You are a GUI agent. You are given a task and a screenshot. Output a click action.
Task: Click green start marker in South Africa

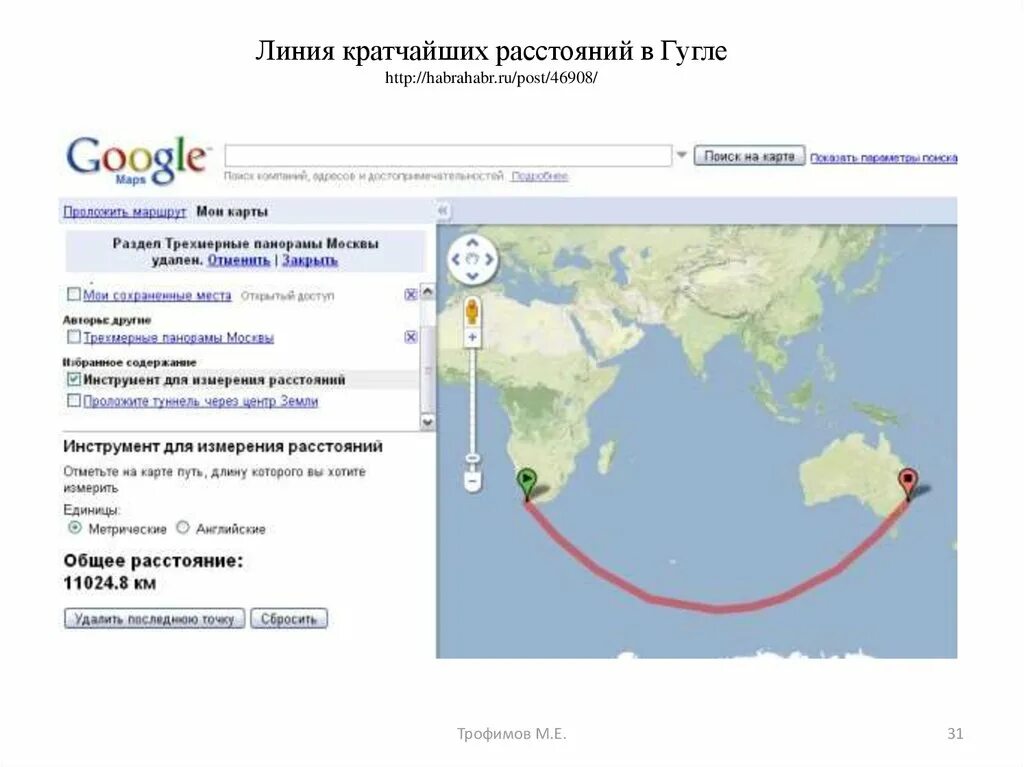(526, 484)
